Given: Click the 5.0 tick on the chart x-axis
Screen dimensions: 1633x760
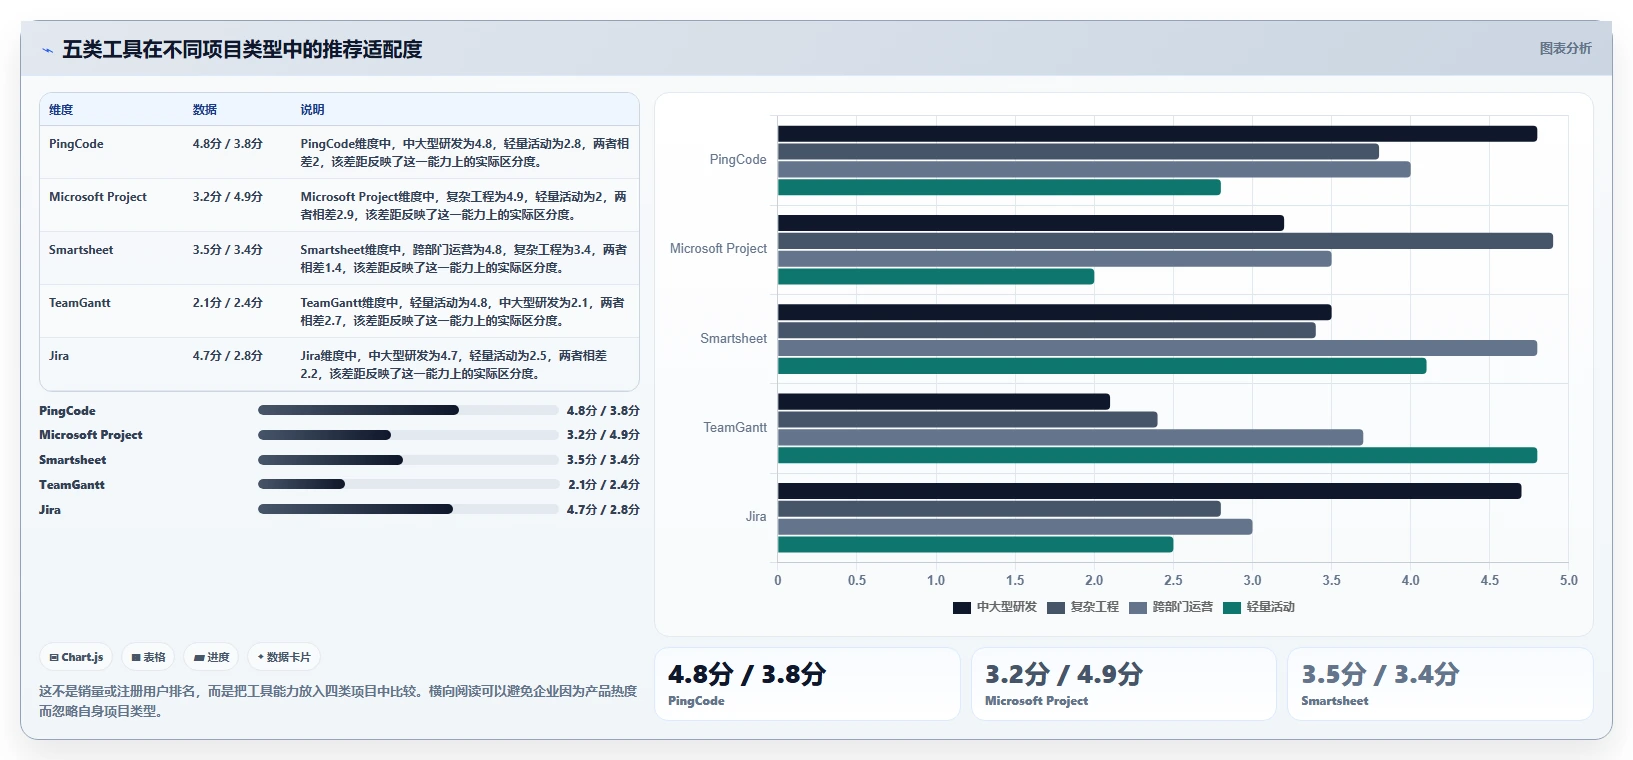Looking at the screenshot, I should click(1568, 580).
